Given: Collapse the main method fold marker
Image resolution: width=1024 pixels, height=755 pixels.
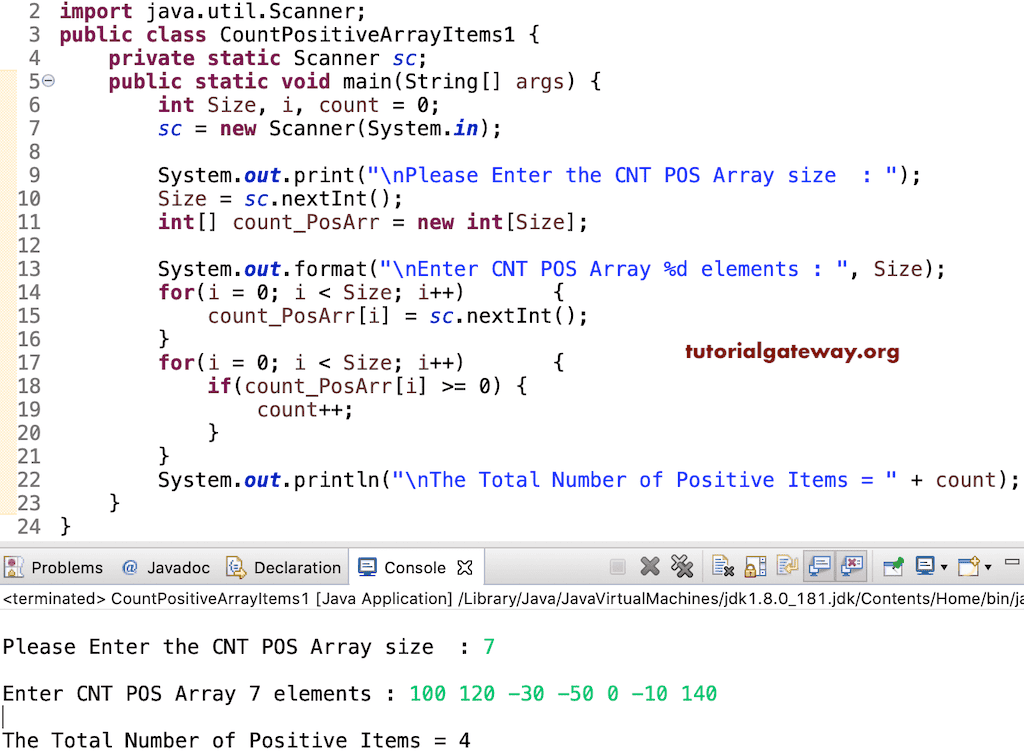Looking at the screenshot, I should 48,81.
